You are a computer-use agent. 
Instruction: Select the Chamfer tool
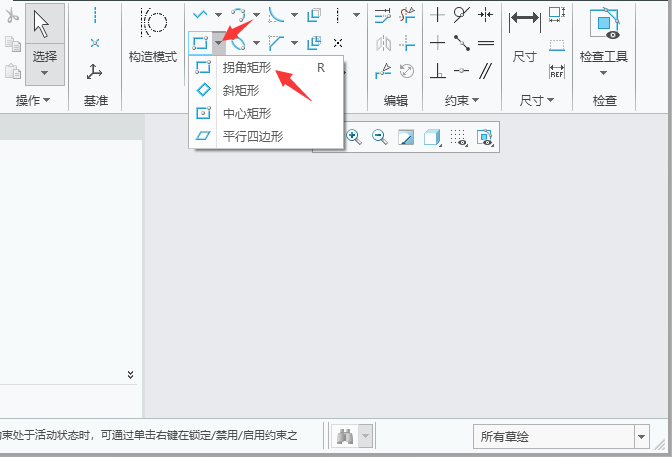coord(276,43)
